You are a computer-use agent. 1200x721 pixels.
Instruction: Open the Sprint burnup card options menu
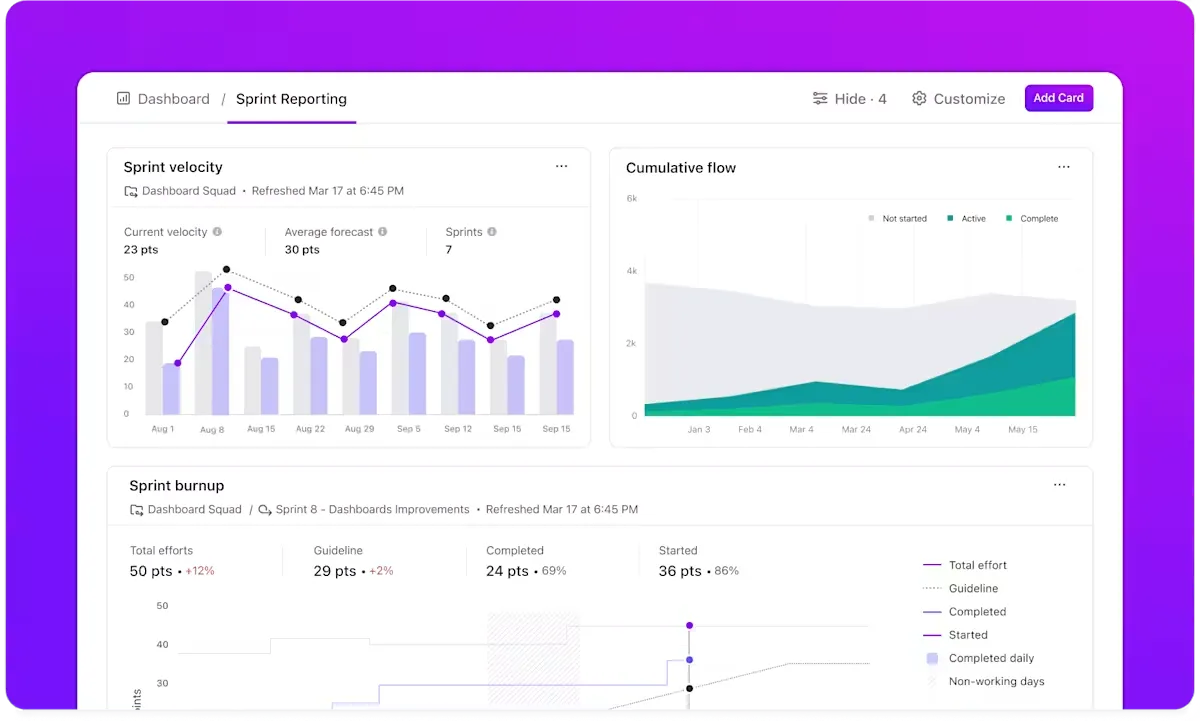(1060, 485)
